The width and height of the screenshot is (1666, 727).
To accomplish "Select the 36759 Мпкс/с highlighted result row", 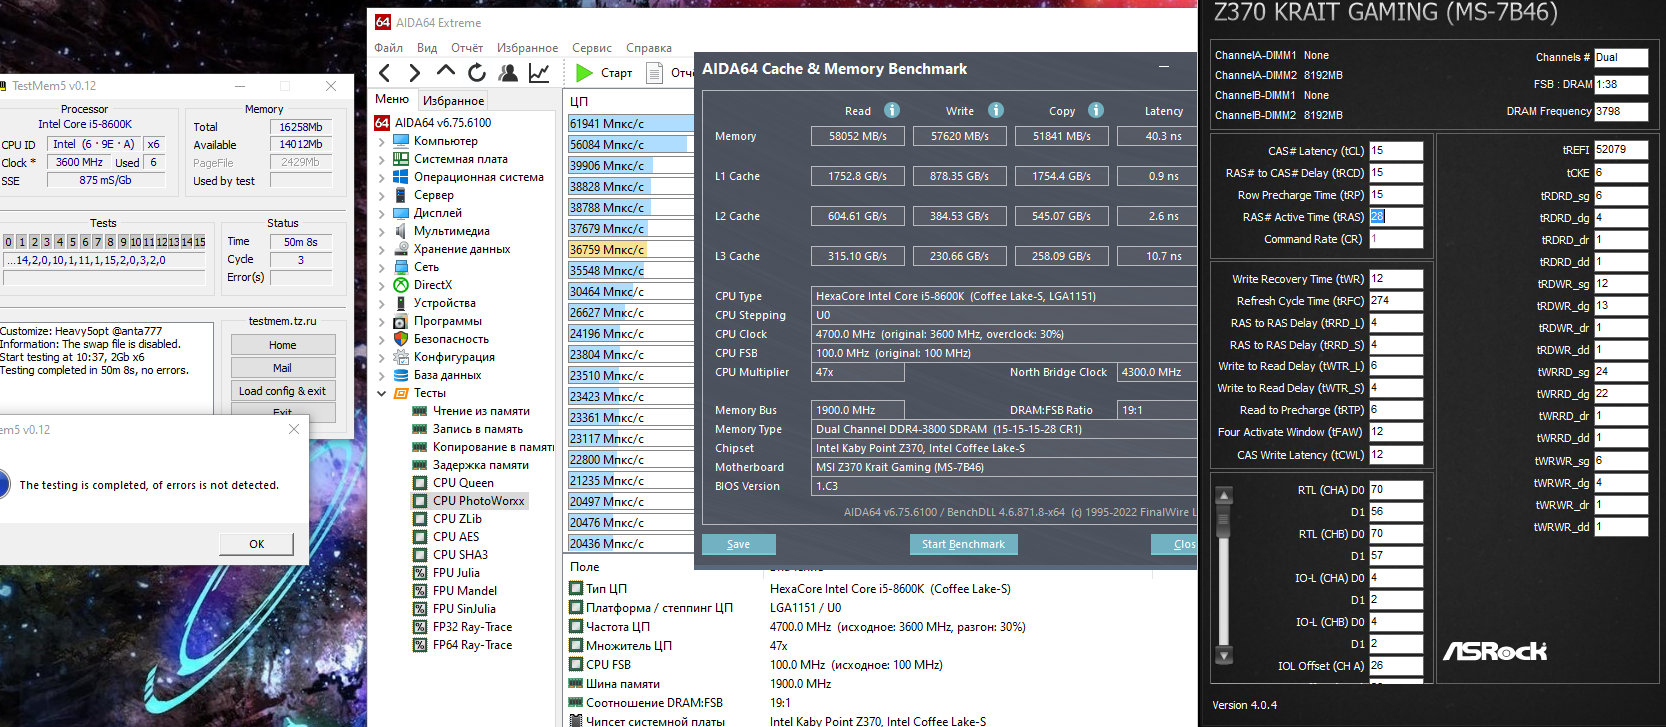I will (x=631, y=250).
